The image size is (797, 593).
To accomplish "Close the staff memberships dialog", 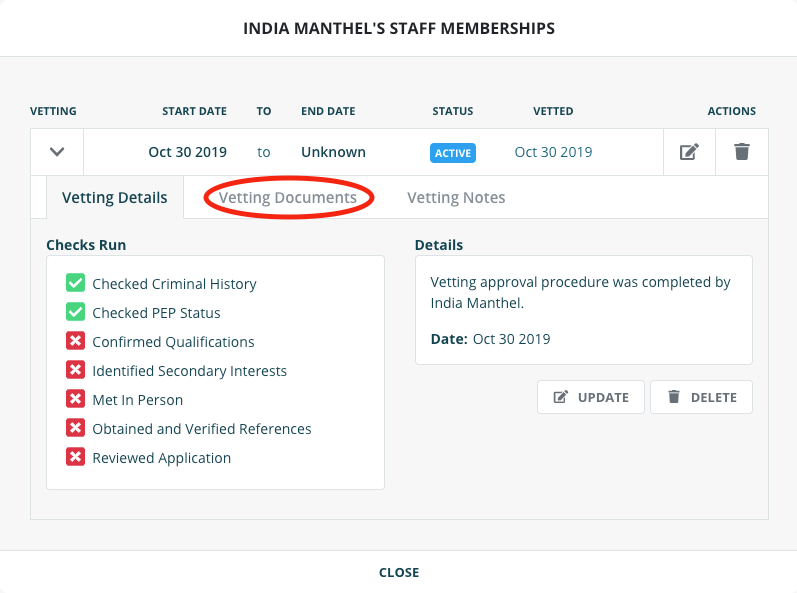I will [398, 573].
